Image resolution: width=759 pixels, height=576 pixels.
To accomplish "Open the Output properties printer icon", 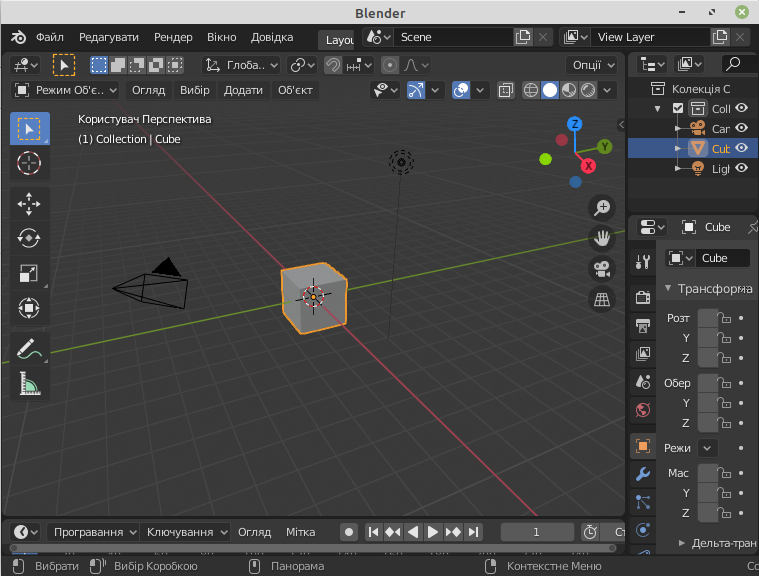I will [x=643, y=326].
